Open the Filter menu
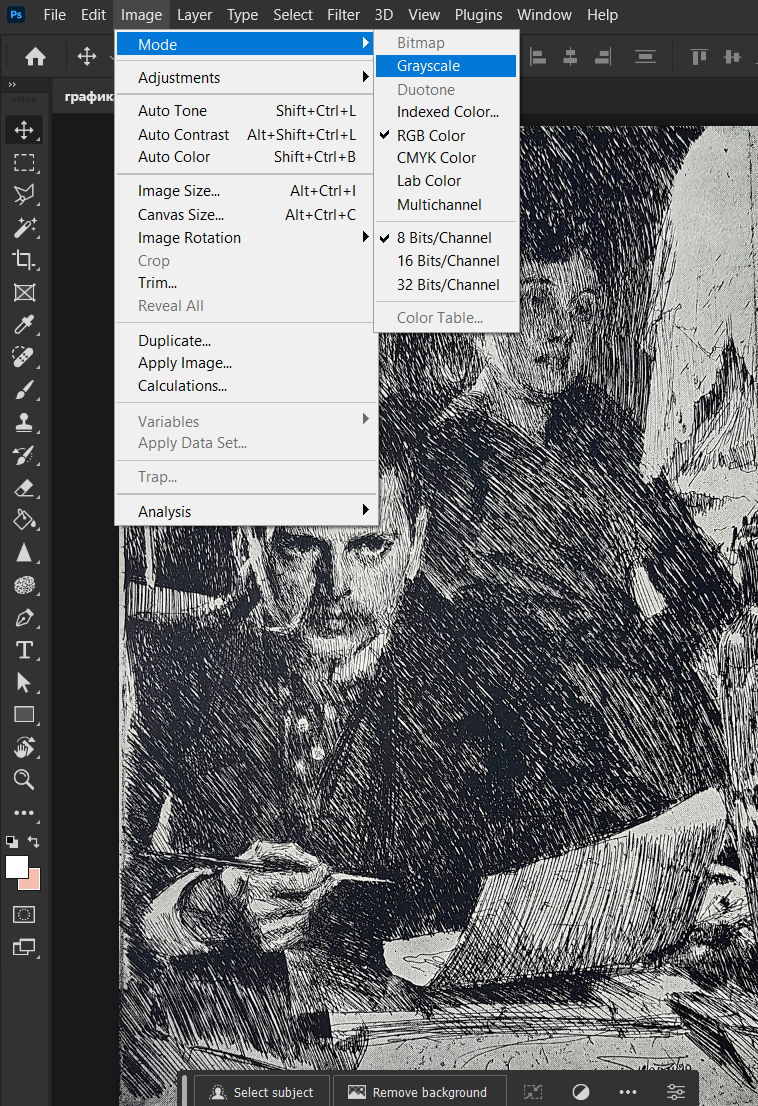This screenshot has width=758, height=1106. tap(343, 15)
